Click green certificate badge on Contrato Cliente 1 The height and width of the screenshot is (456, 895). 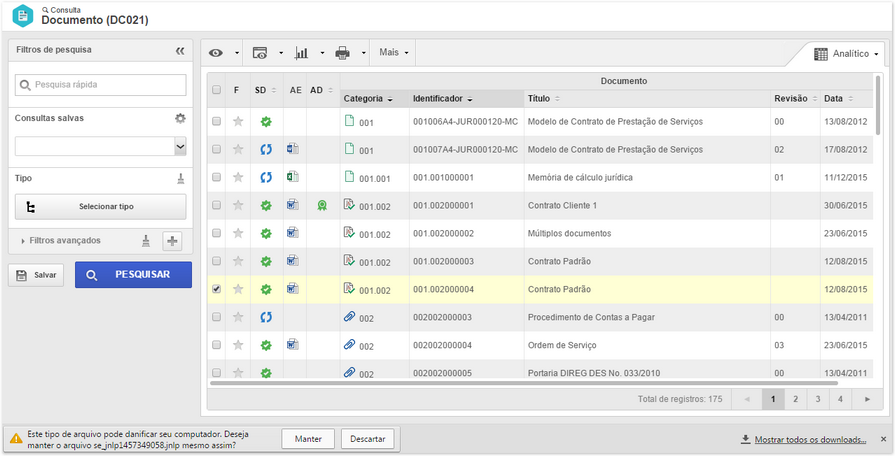click(322, 206)
